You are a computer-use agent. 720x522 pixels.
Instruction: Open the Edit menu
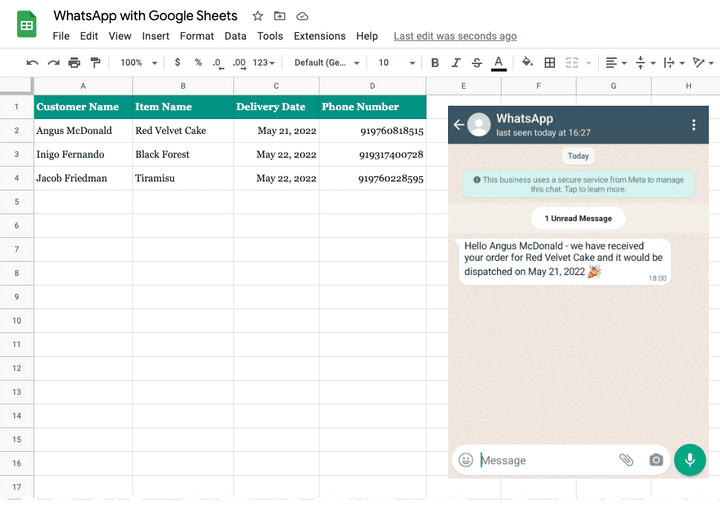click(x=89, y=36)
